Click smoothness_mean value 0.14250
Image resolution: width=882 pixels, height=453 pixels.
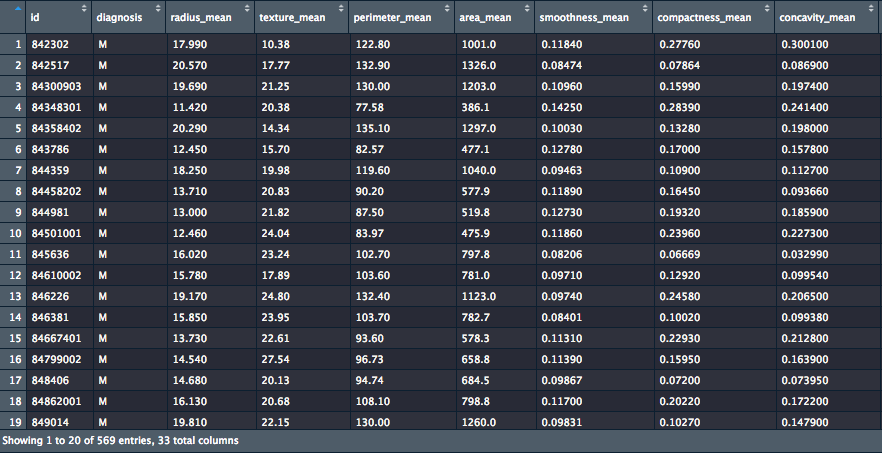point(562,107)
